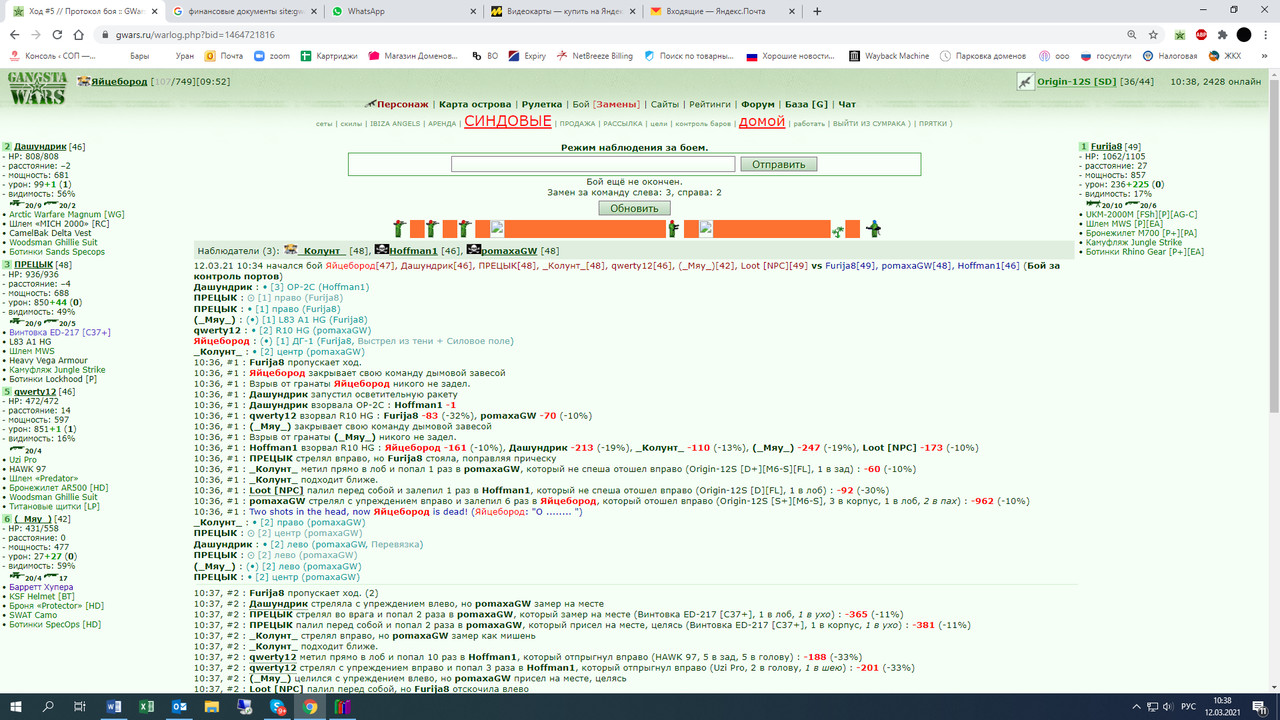Bookmark this page with the star icon

point(1154,34)
